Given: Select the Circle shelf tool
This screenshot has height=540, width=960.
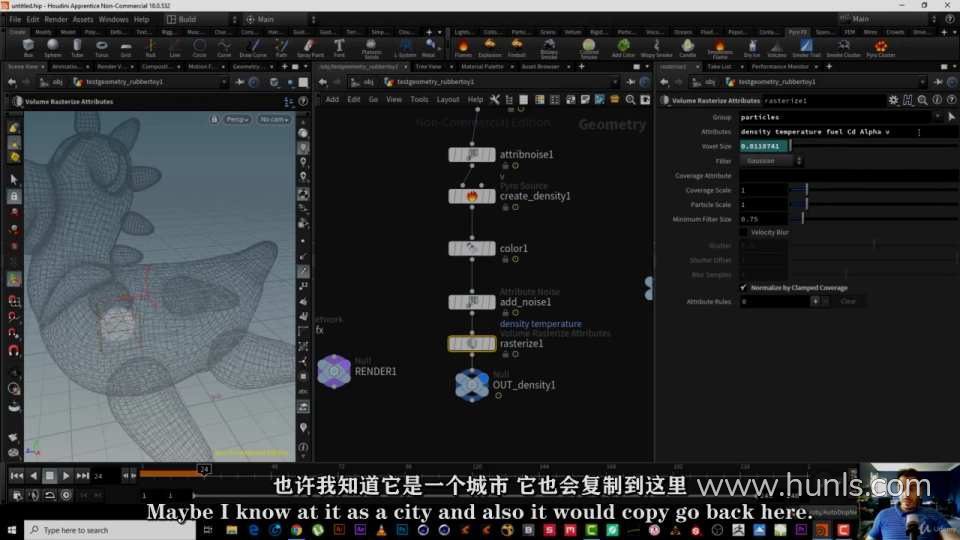Looking at the screenshot, I should 200,47.
